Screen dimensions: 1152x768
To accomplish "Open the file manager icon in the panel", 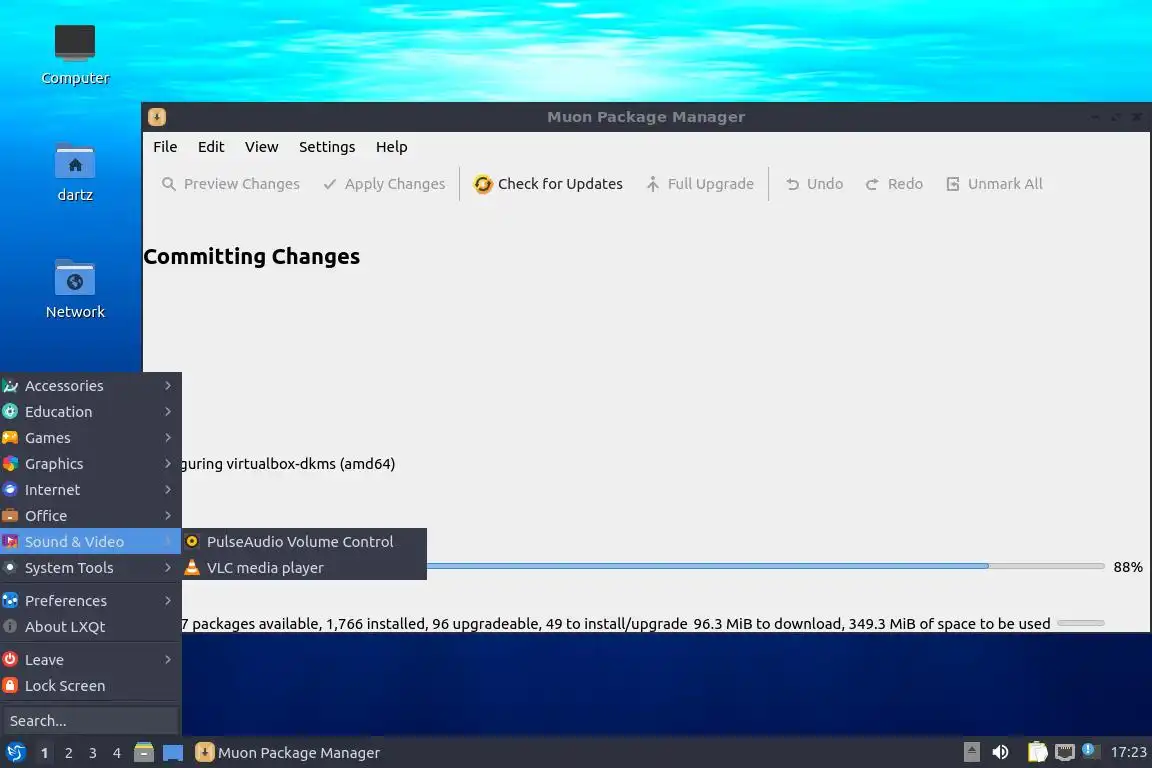I will click(144, 753).
